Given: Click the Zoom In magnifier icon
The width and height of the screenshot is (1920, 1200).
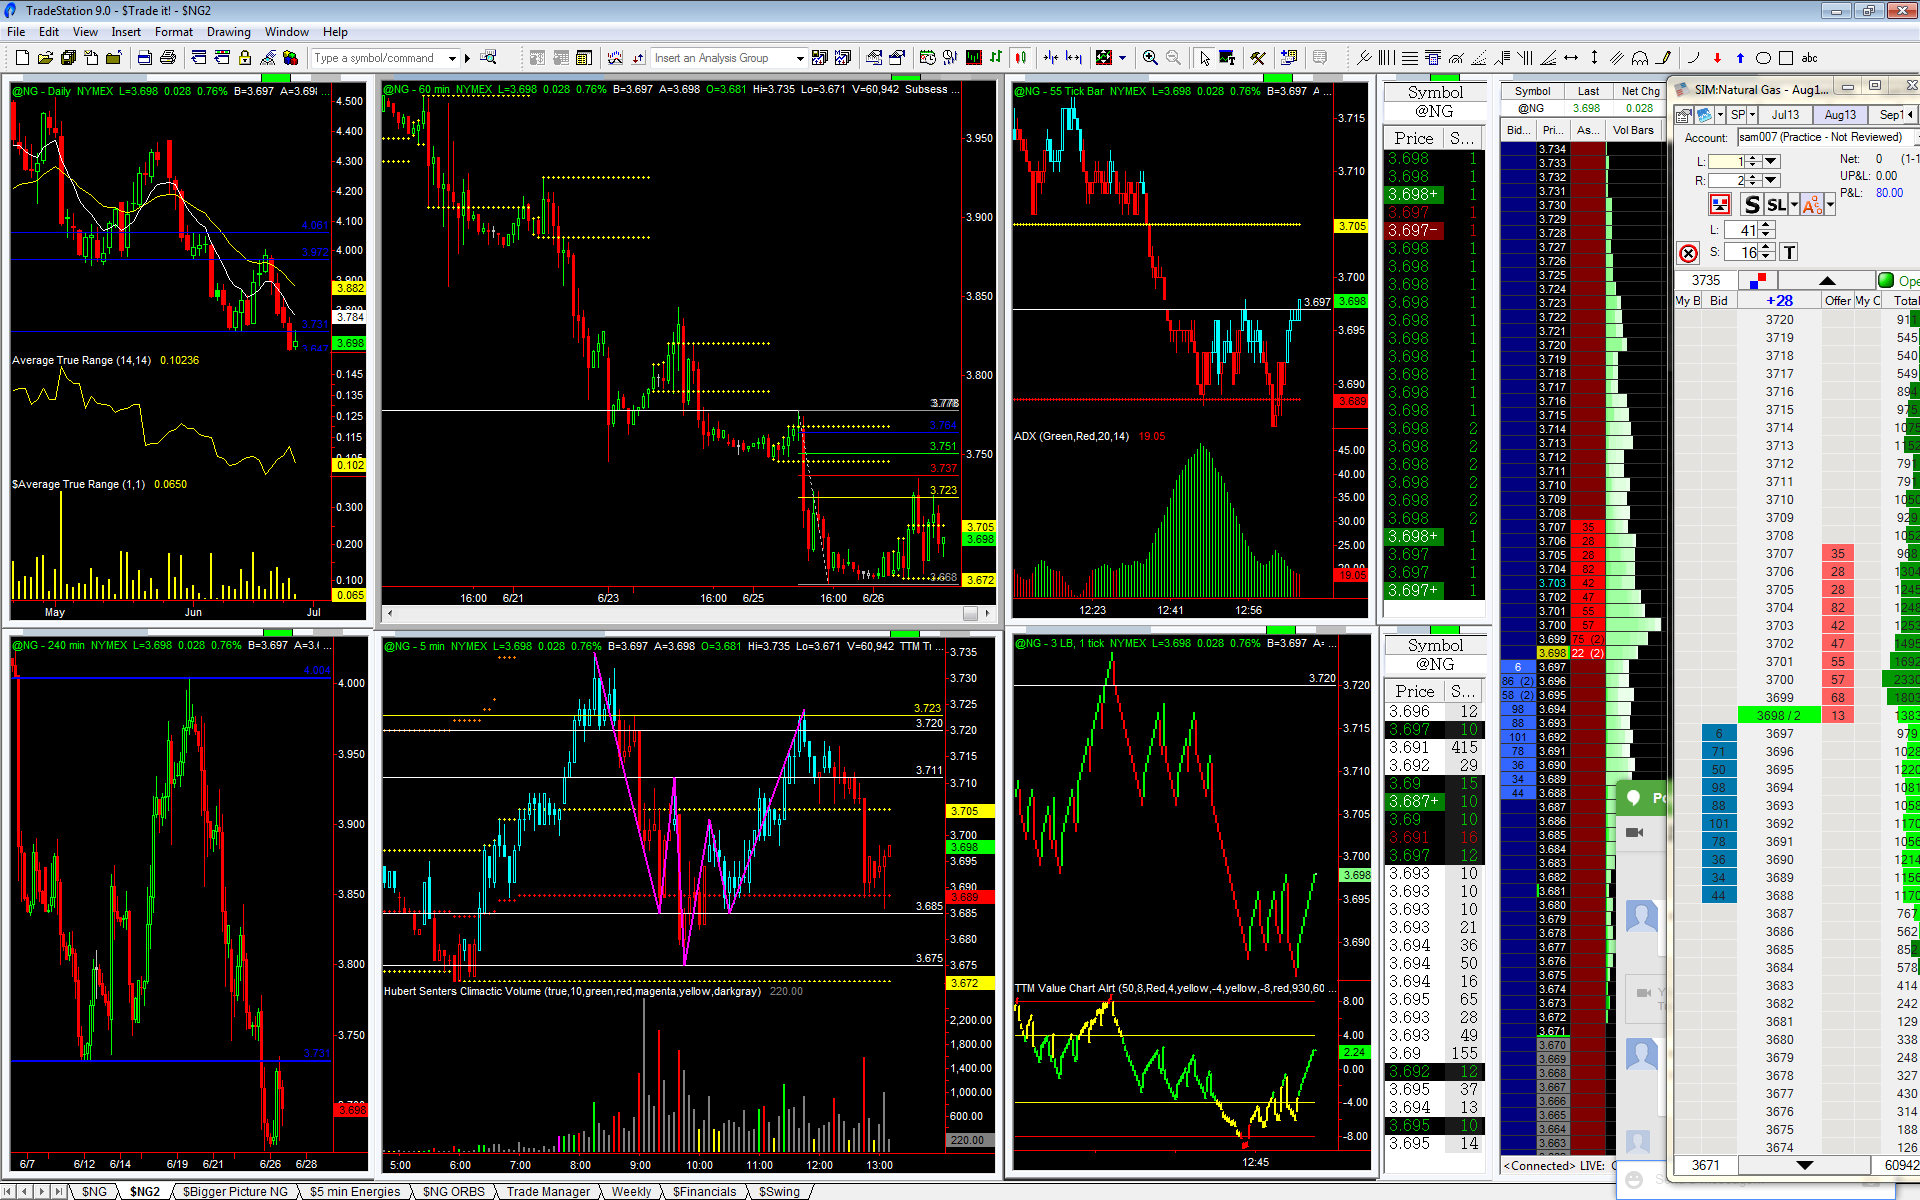Looking at the screenshot, I should tap(1150, 58).
